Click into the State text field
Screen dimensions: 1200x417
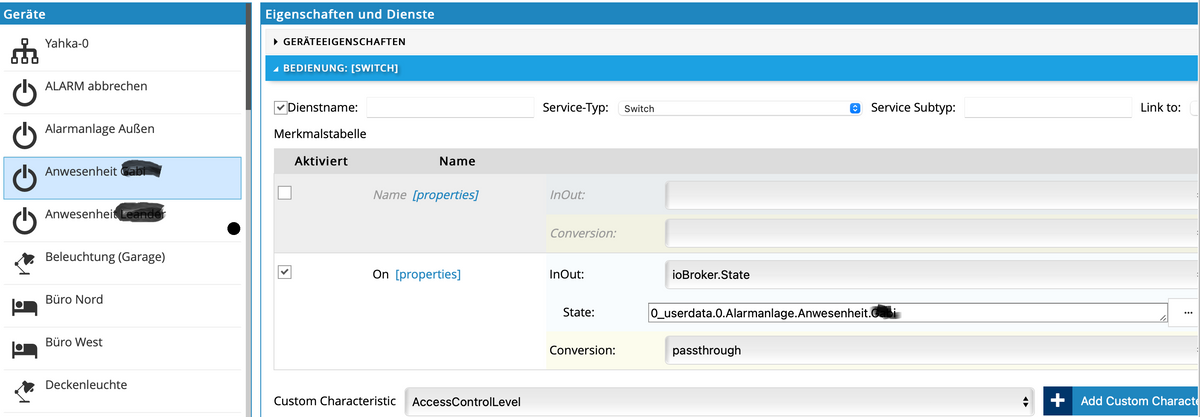906,313
